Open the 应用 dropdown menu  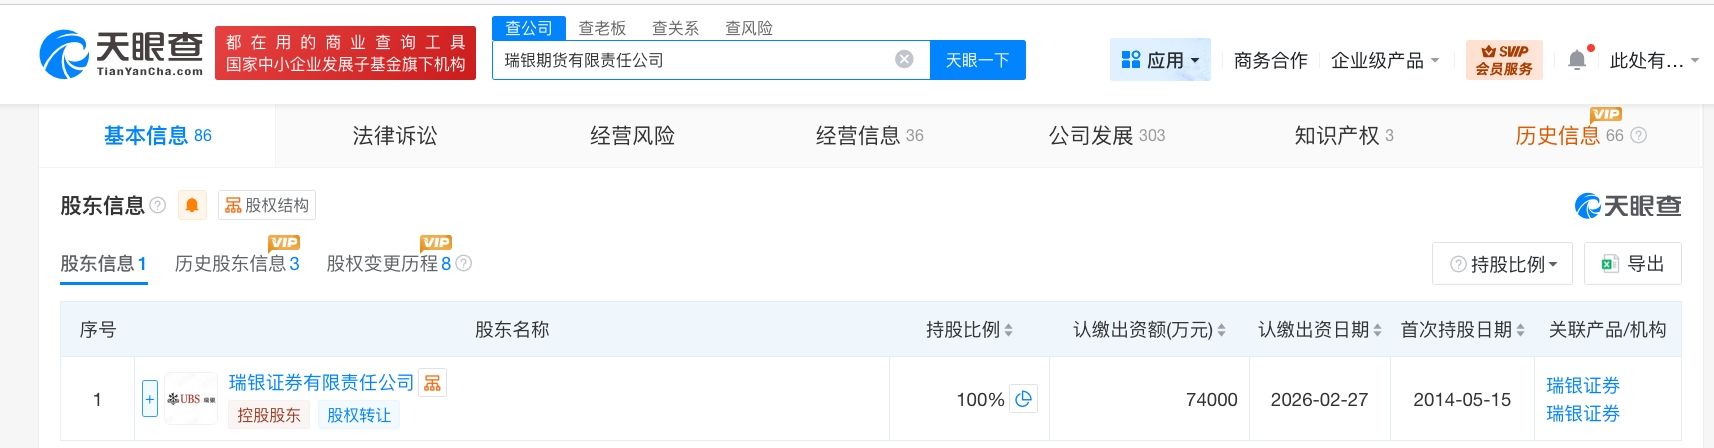click(1160, 60)
